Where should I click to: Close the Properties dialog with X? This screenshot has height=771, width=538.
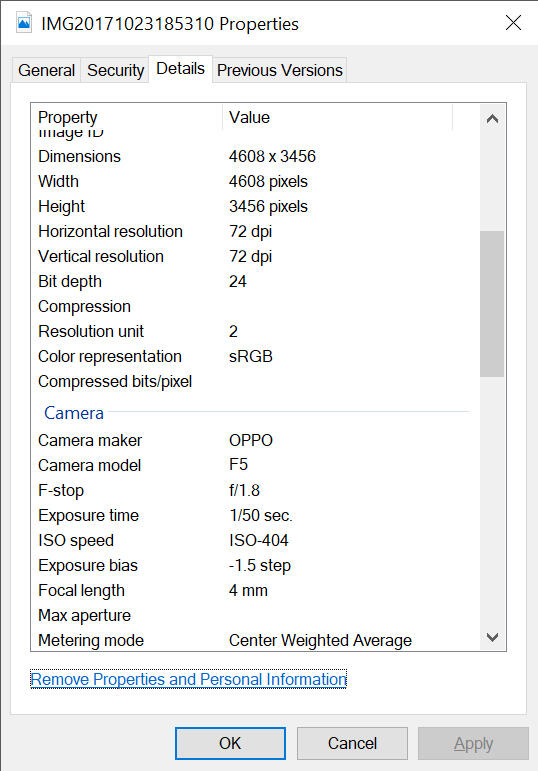[x=513, y=23]
